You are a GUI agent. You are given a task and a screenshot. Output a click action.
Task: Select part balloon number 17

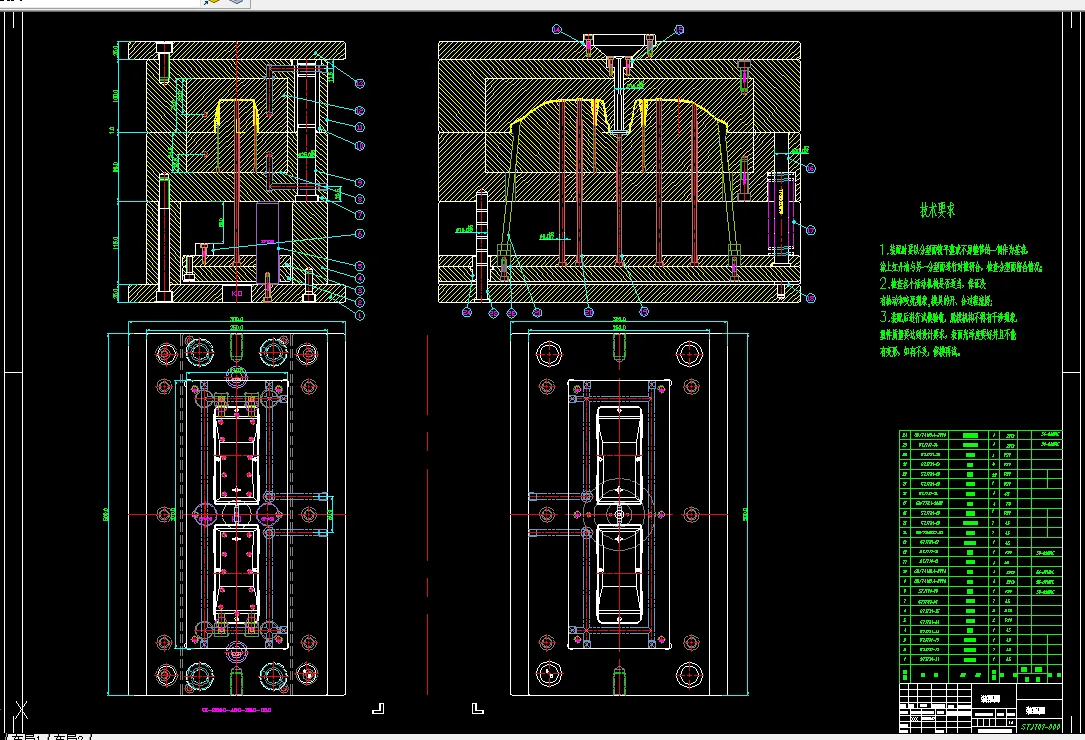811,230
